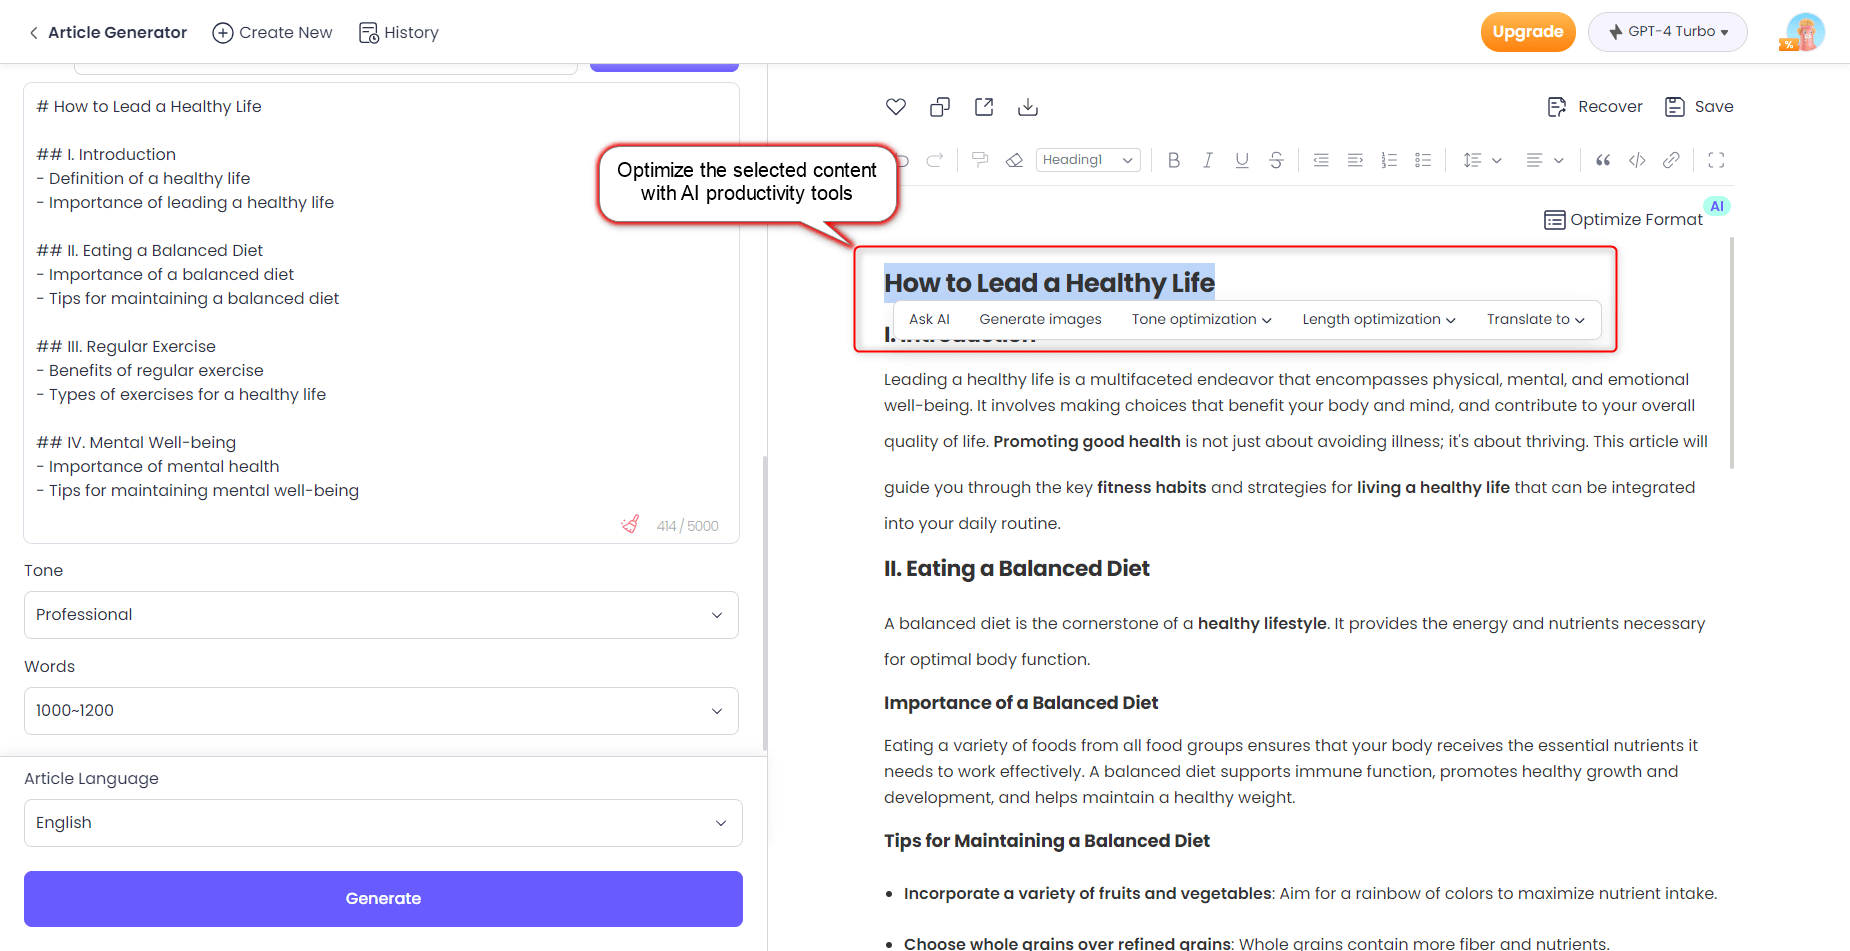Click the 'Article Generator' title

pyautogui.click(x=117, y=33)
